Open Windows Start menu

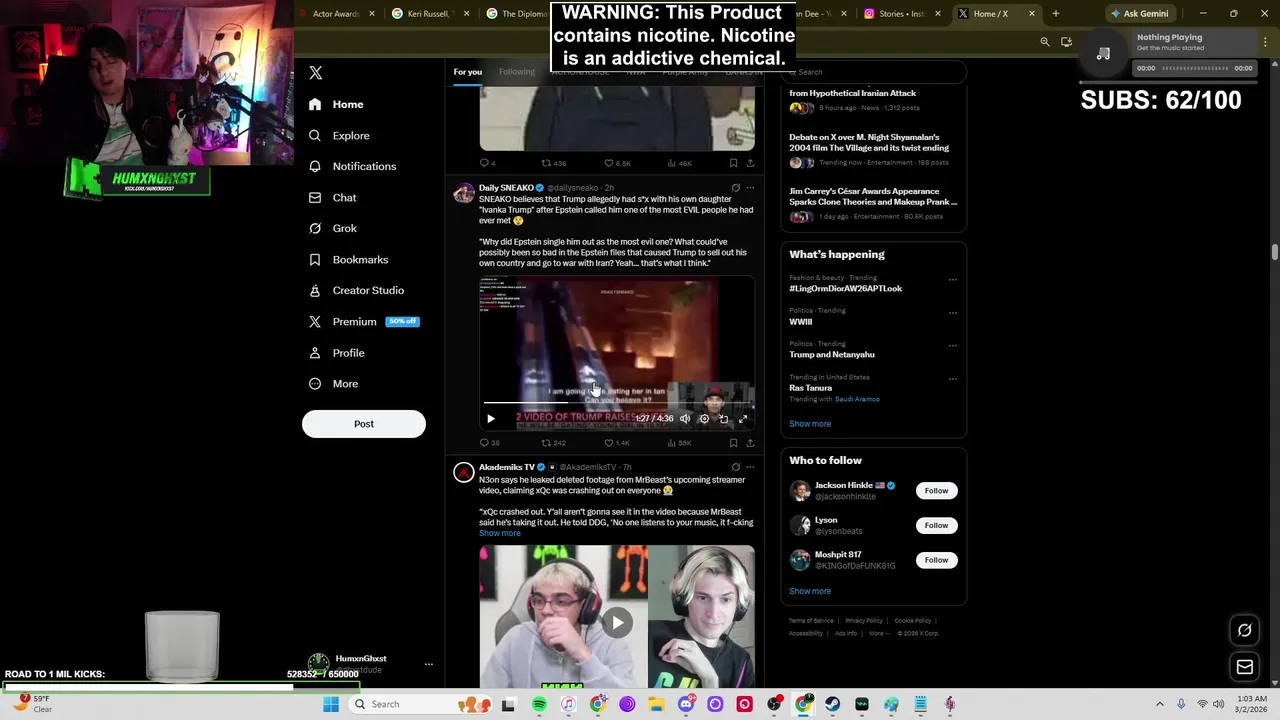(331, 705)
